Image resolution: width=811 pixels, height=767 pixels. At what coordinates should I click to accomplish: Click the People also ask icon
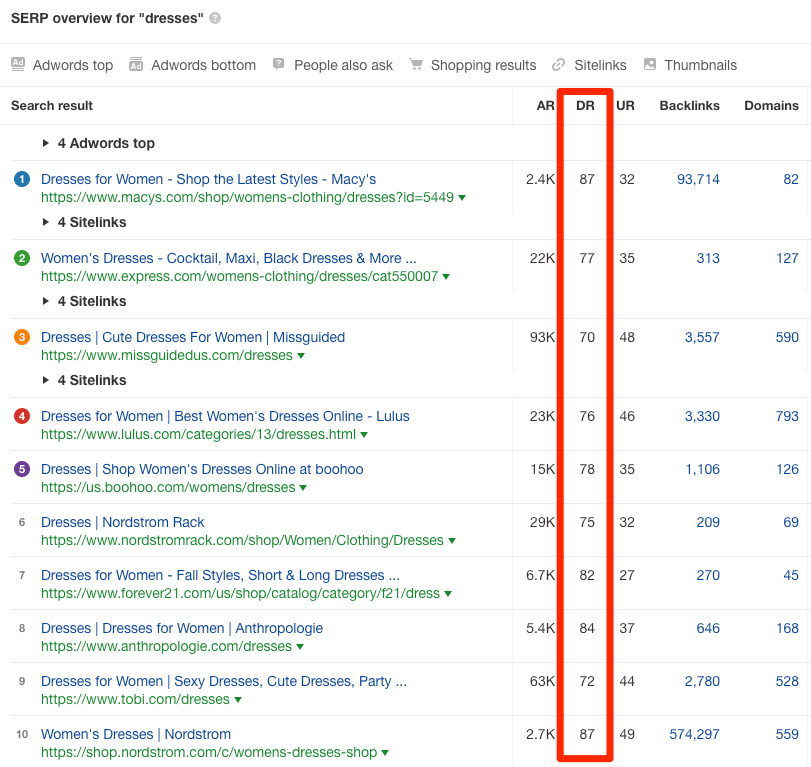[279, 65]
